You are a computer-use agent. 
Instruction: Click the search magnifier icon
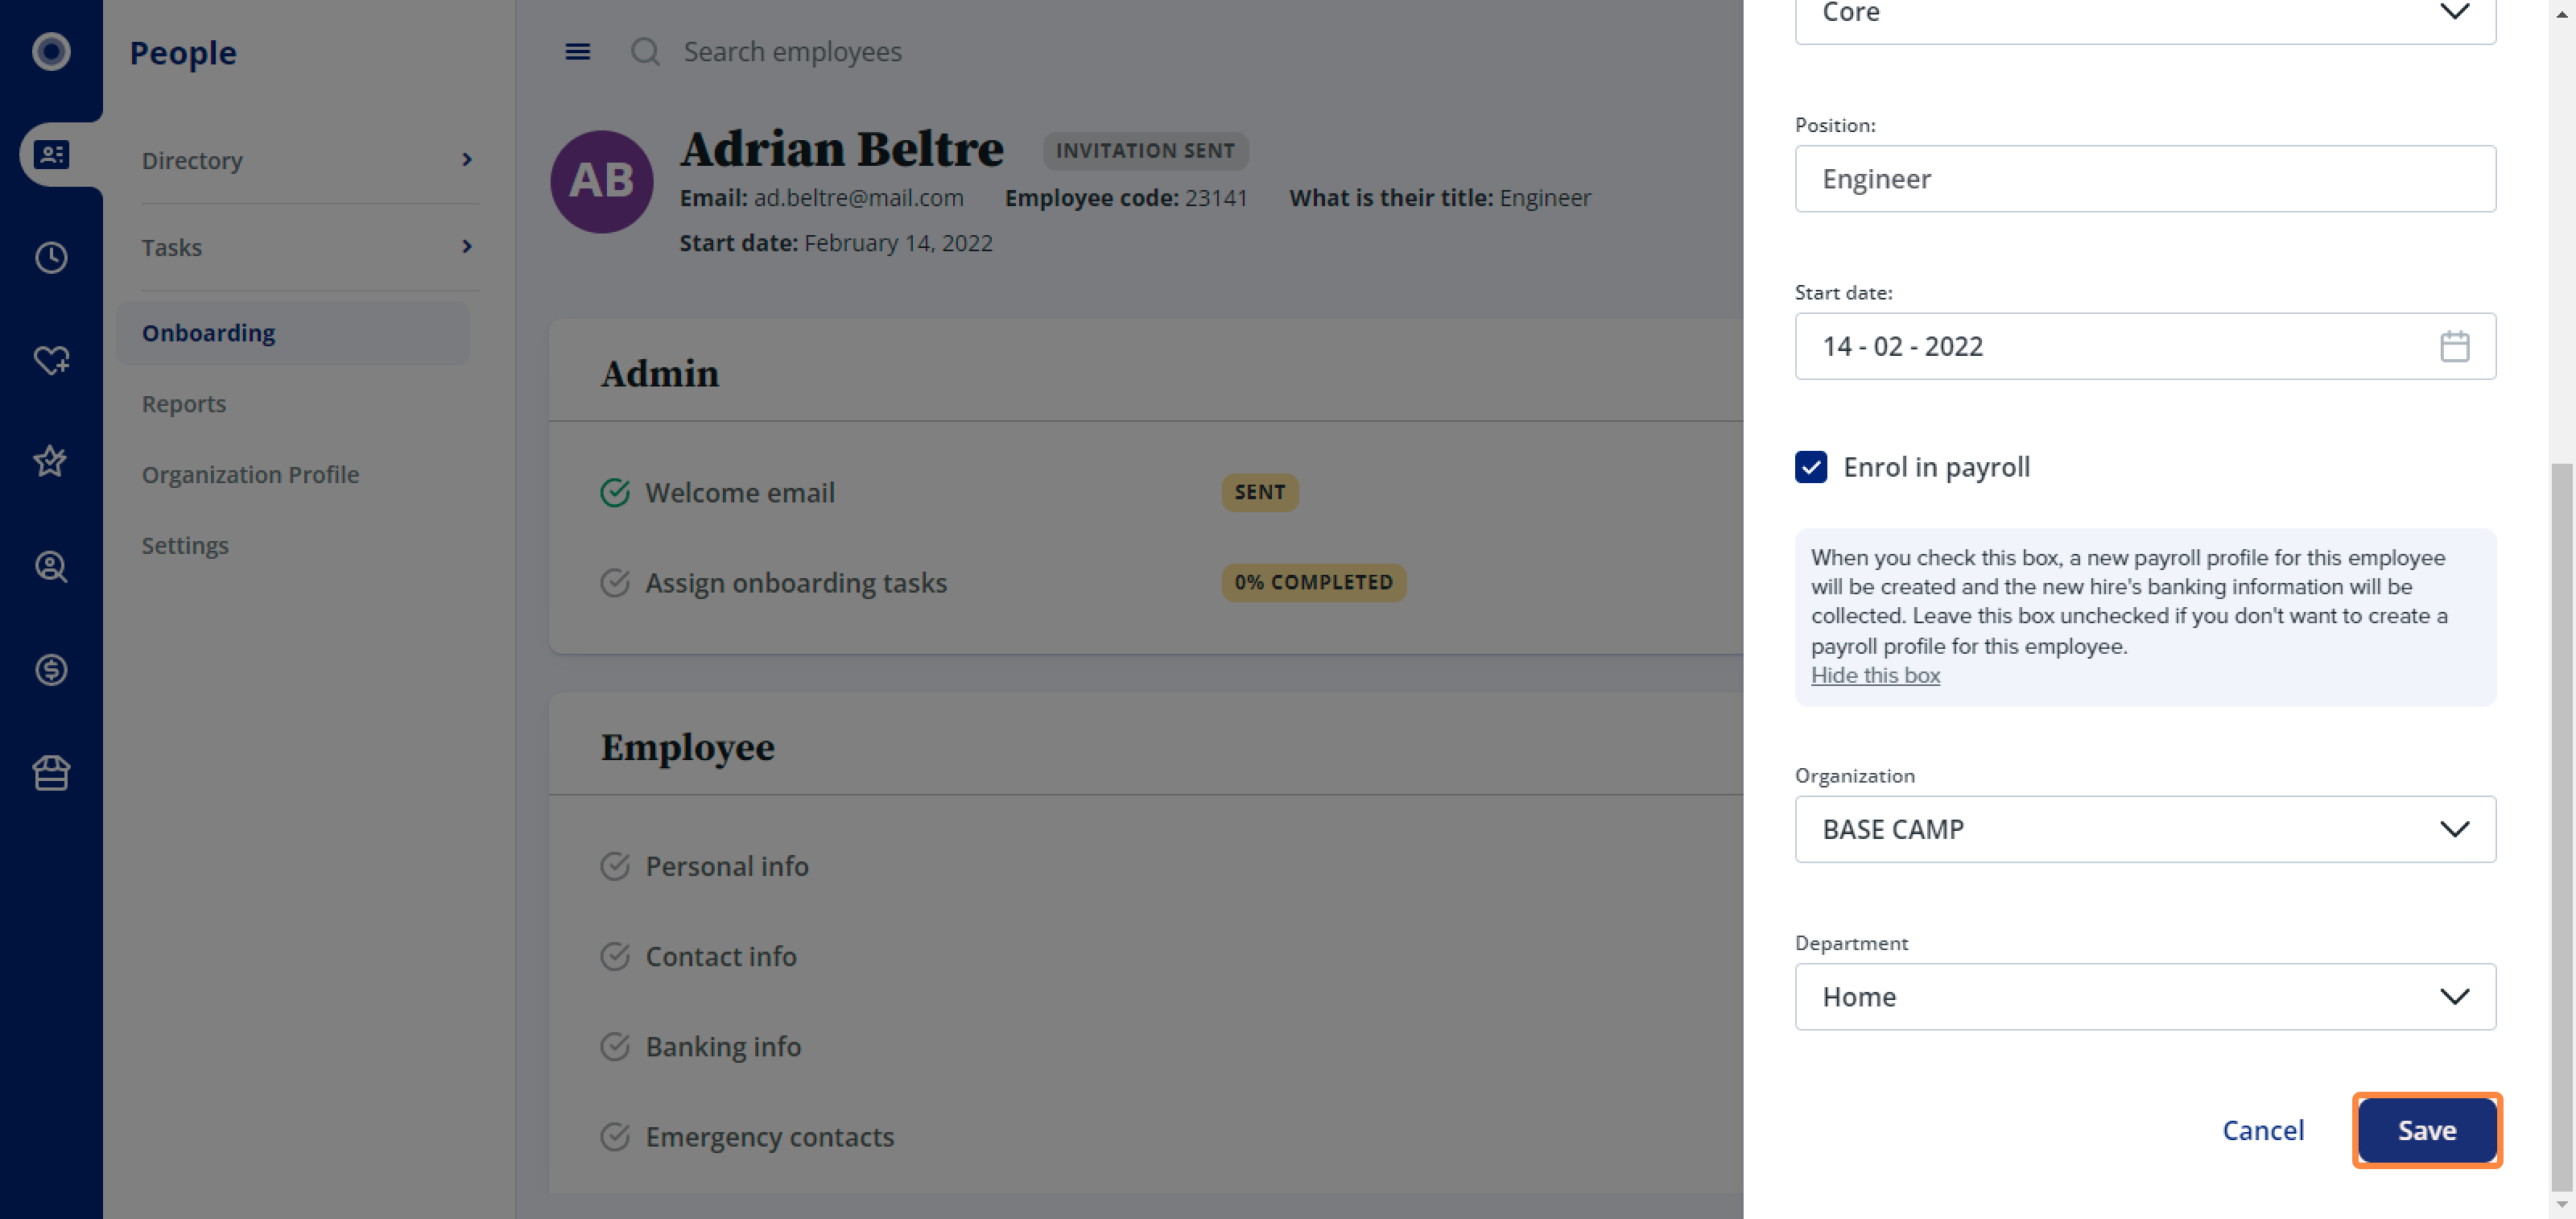pyautogui.click(x=645, y=51)
